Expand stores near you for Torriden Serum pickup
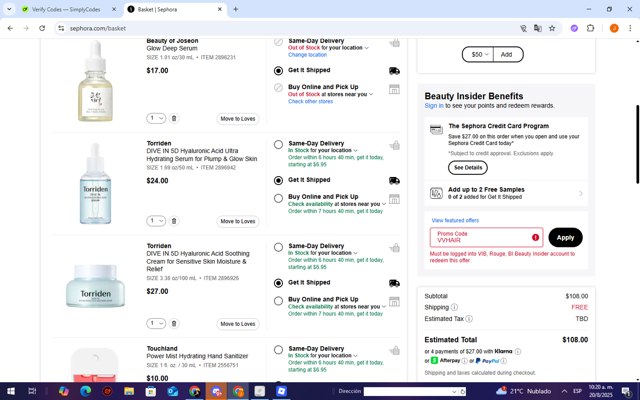 384,204
